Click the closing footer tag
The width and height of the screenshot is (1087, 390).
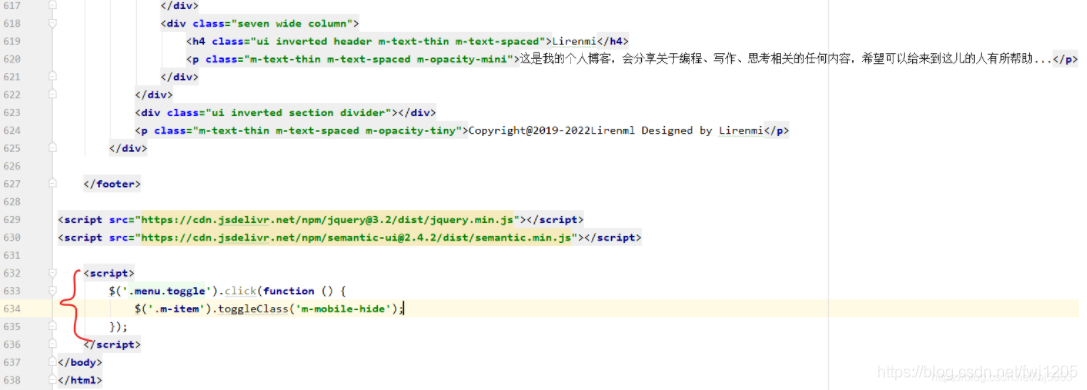pyautogui.click(x=112, y=184)
